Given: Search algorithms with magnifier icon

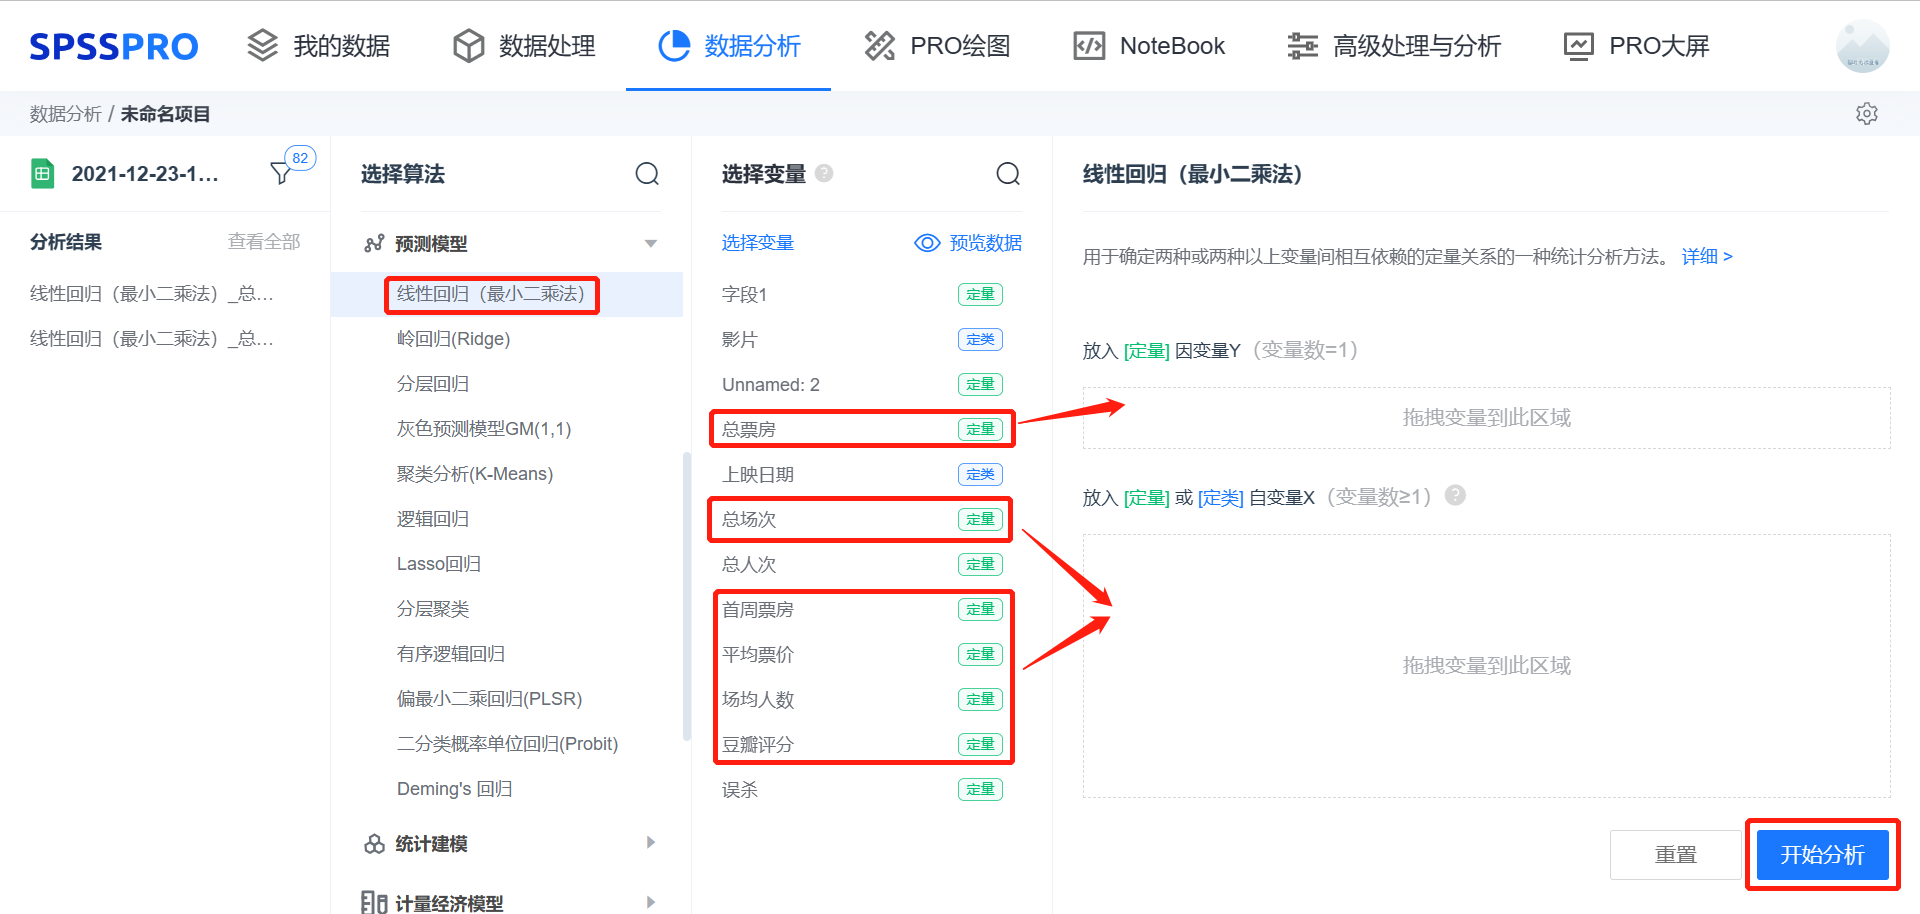Looking at the screenshot, I should pyautogui.click(x=647, y=174).
